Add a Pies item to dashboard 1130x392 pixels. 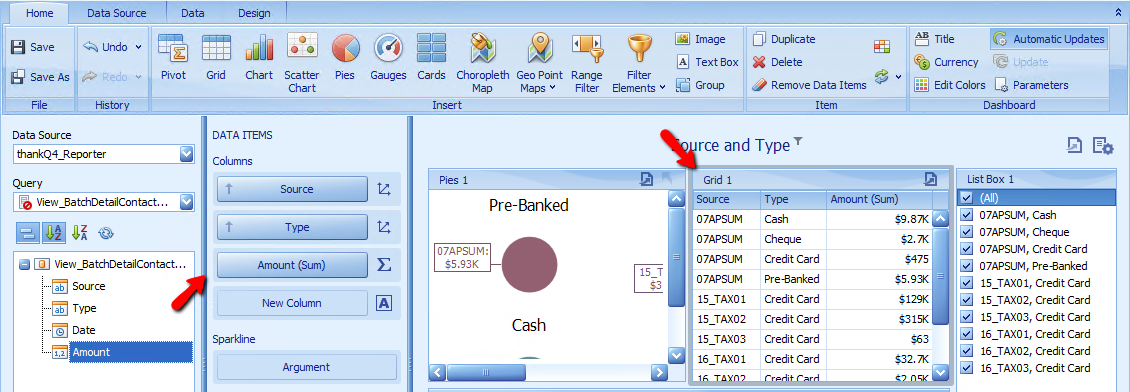[x=345, y=58]
